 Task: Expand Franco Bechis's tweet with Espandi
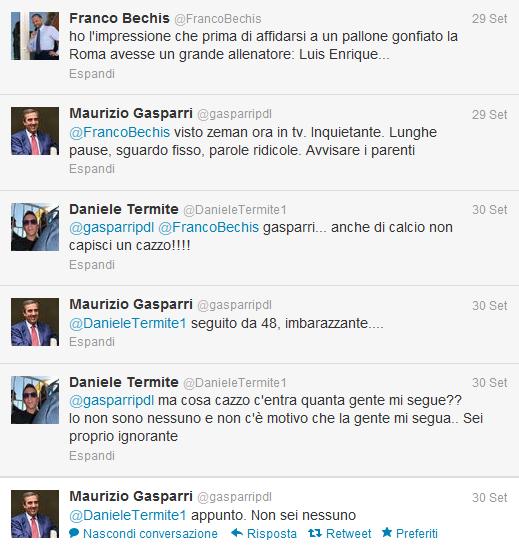pyautogui.click(x=92, y=74)
